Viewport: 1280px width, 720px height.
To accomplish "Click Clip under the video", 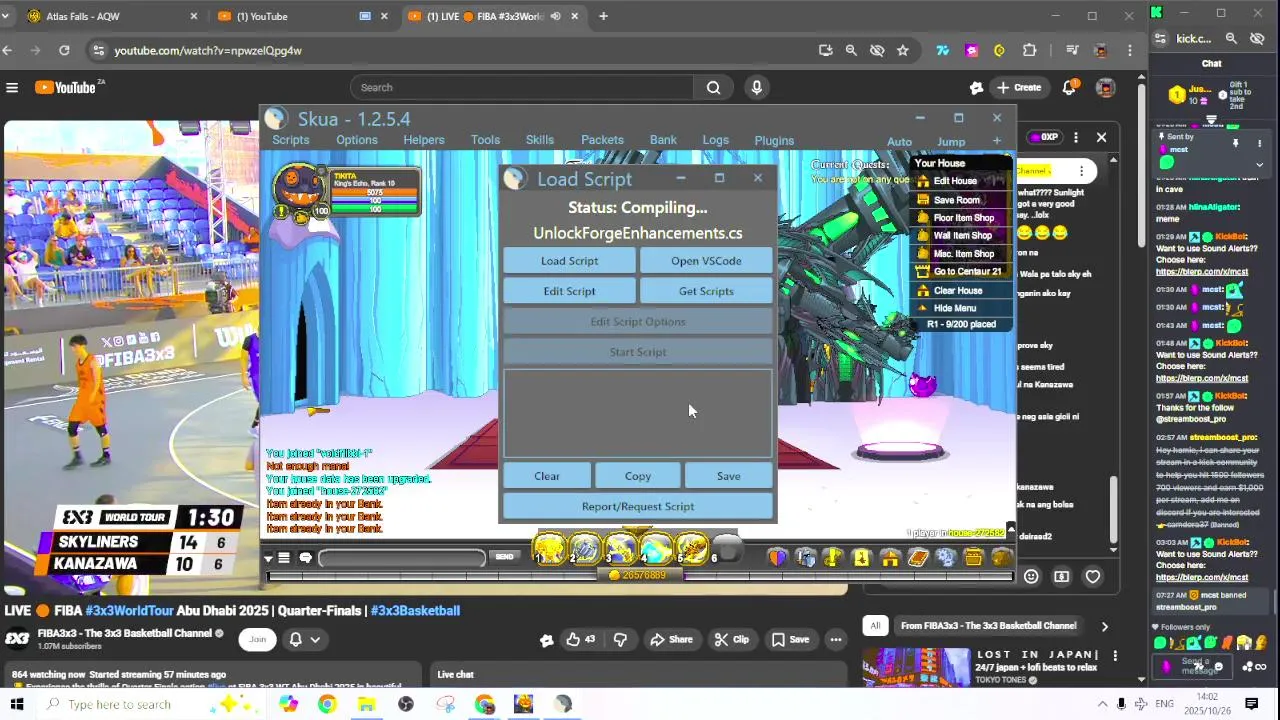I will click(x=731, y=639).
